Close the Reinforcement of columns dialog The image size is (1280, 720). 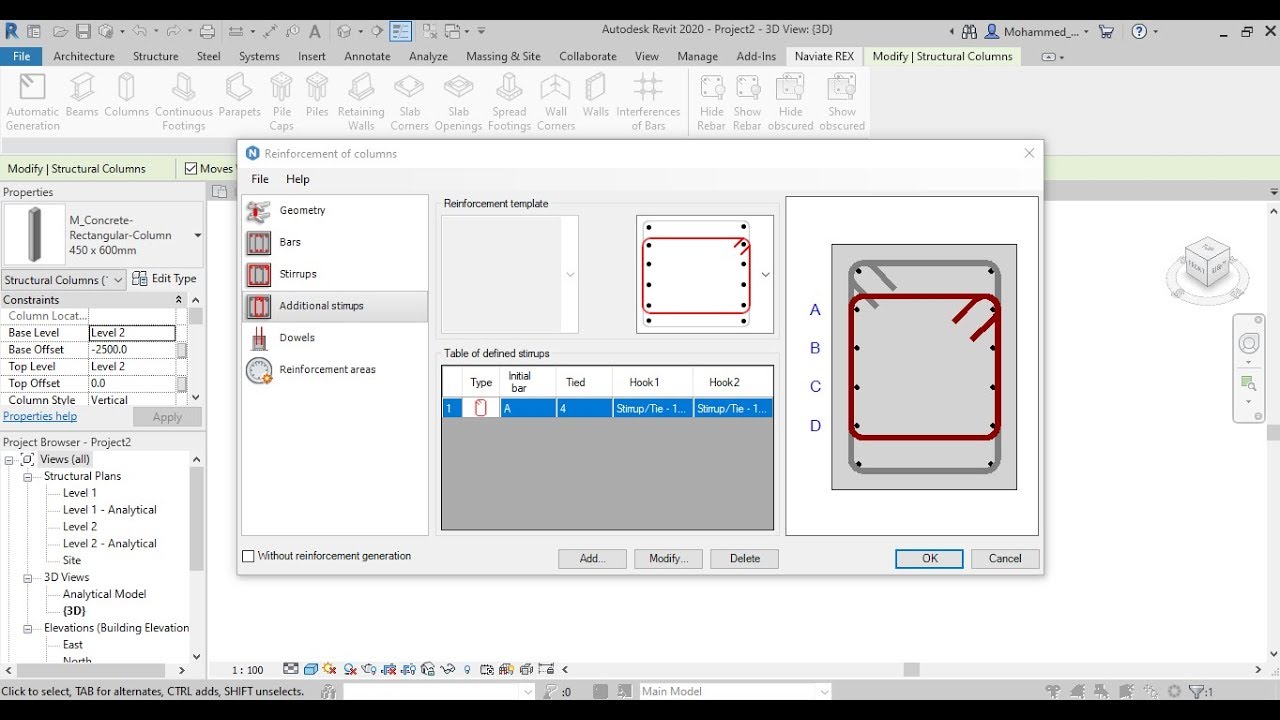pyautogui.click(x=1029, y=153)
